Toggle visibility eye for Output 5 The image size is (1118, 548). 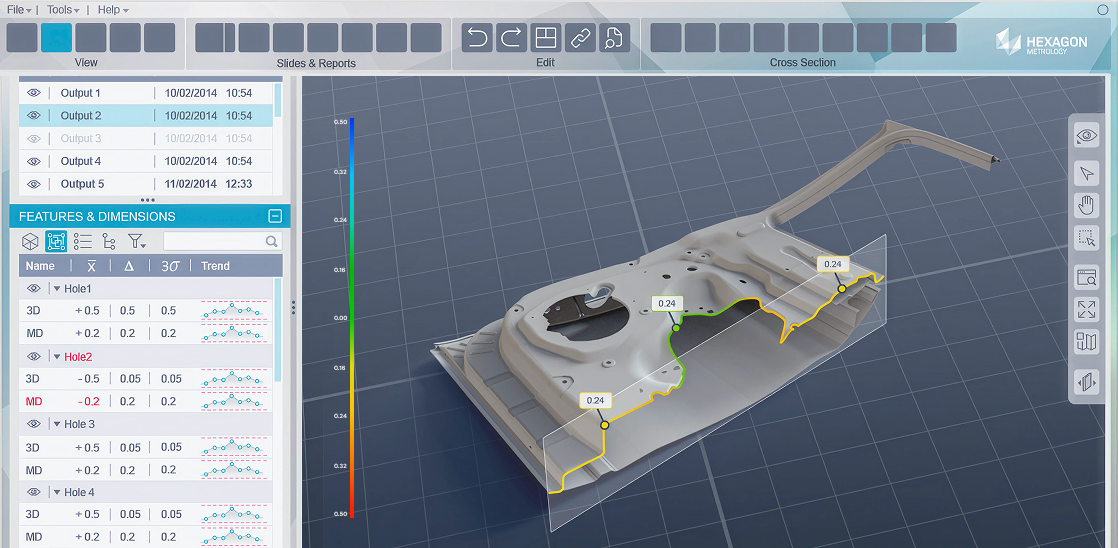34,184
